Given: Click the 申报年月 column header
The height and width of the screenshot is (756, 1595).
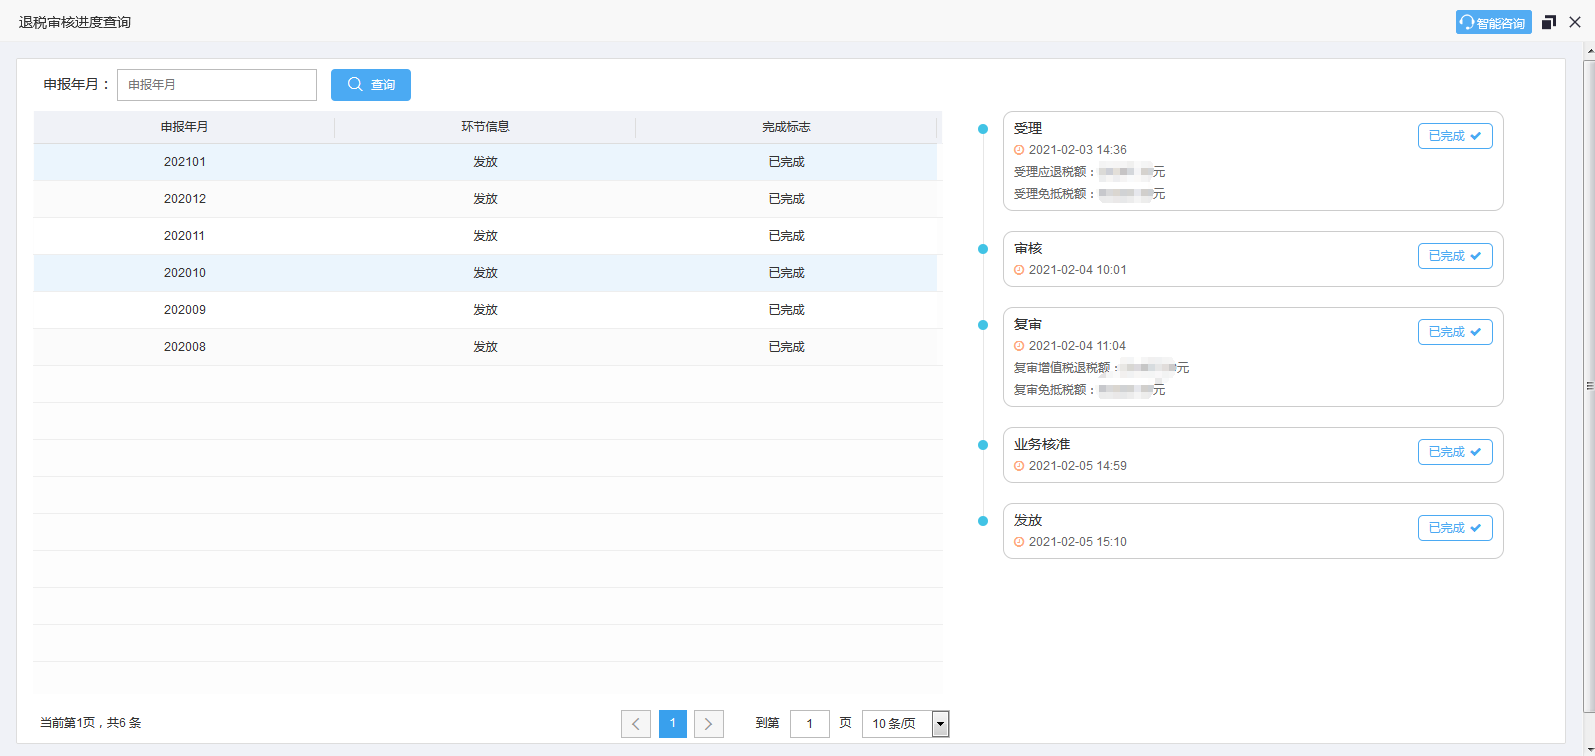Looking at the screenshot, I should click(184, 127).
